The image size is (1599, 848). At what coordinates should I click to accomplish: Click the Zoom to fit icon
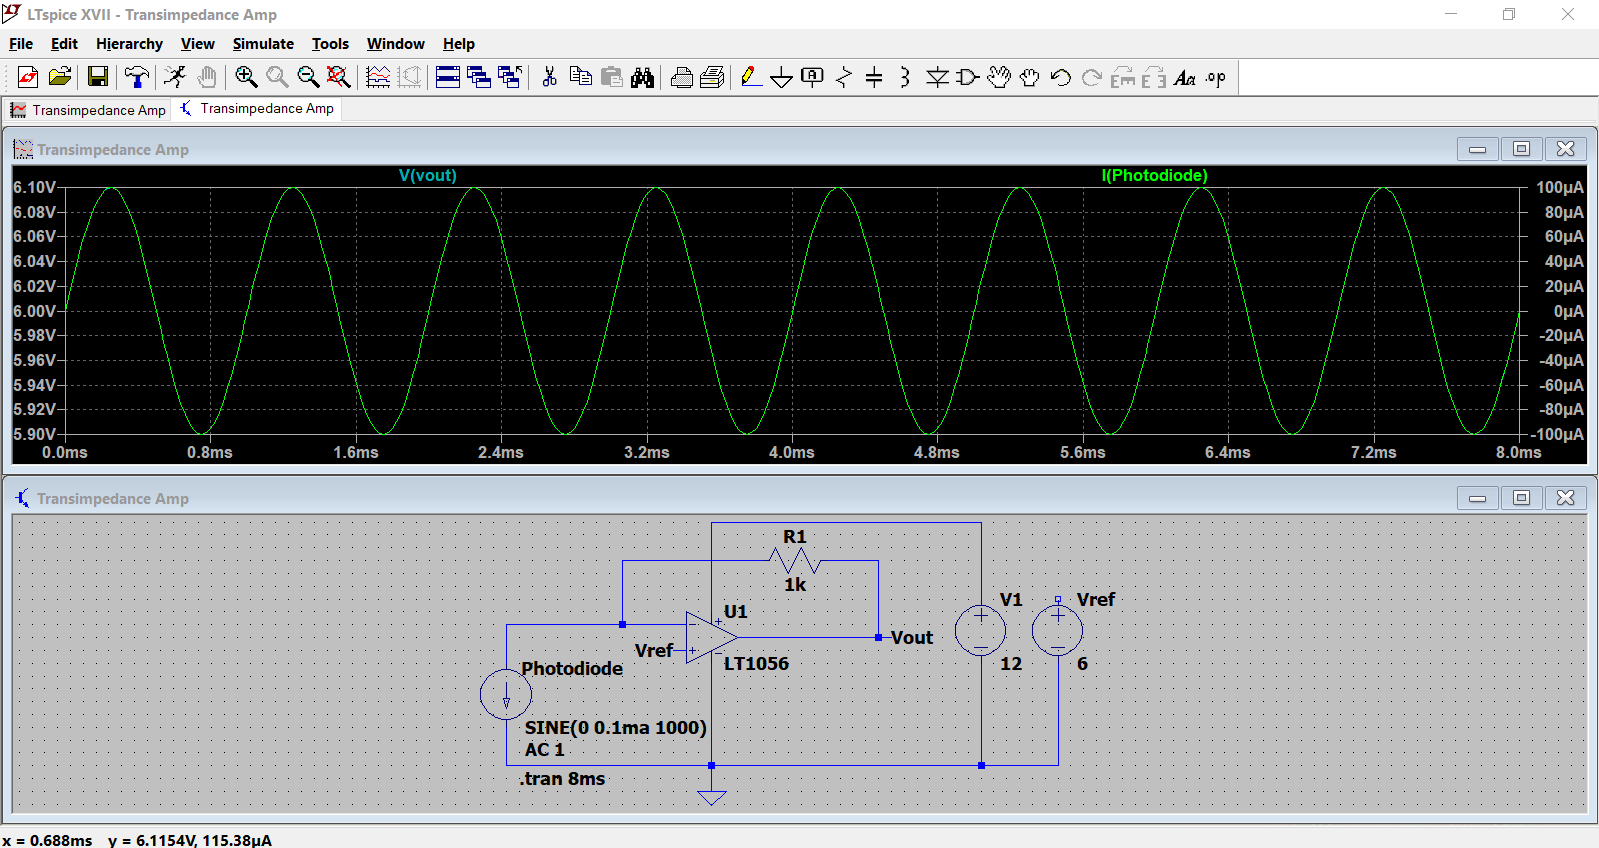[x=339, y=77]
